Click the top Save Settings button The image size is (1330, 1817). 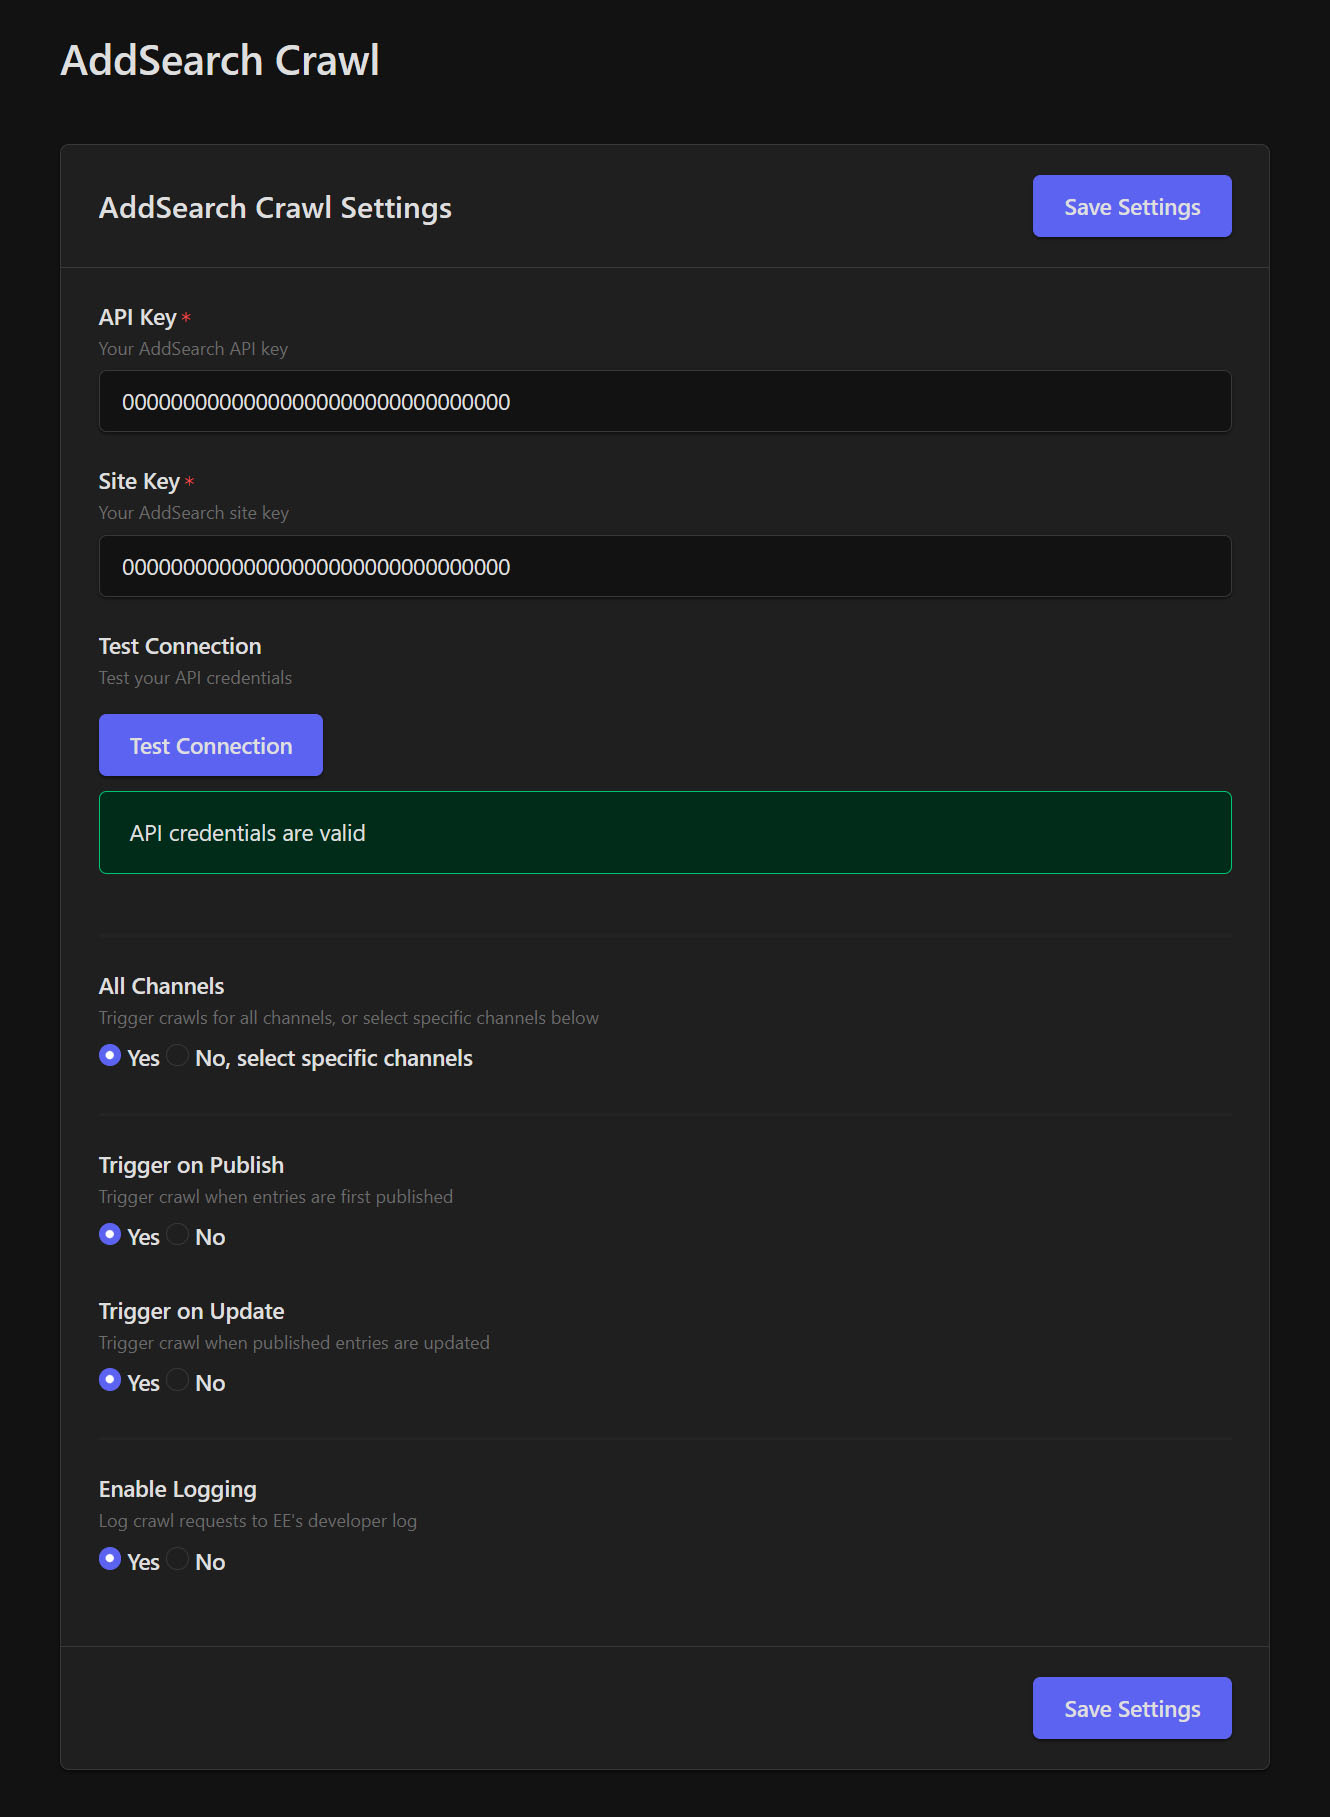1132,206
